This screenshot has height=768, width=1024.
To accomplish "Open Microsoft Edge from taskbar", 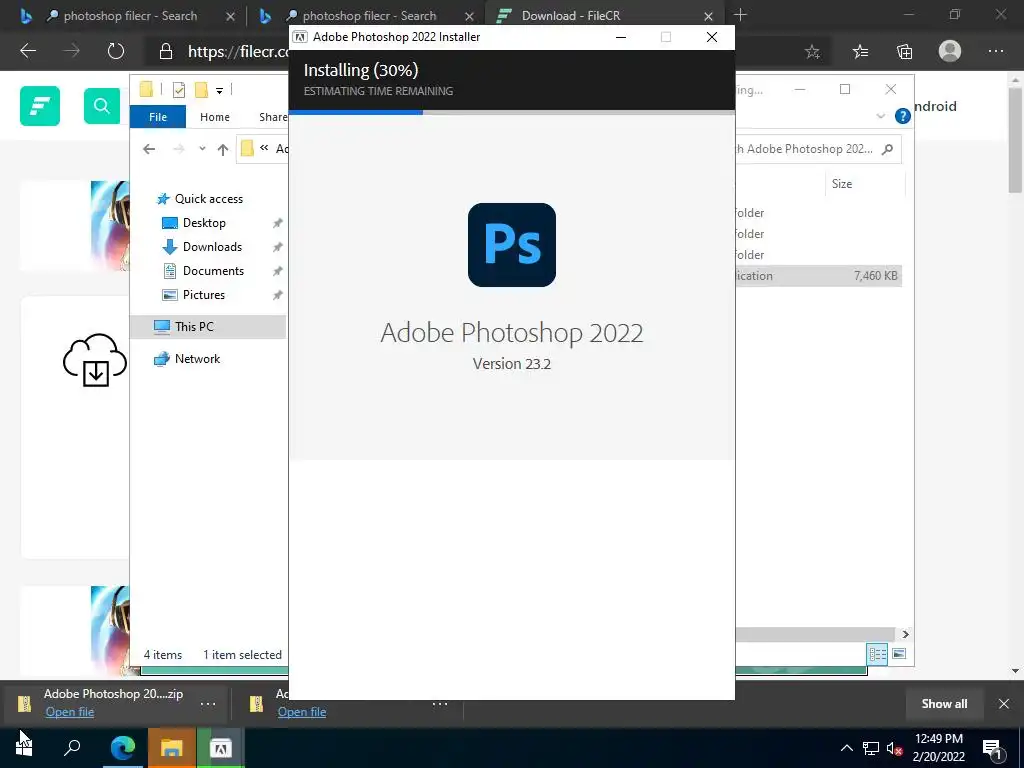I will [122, 747].
